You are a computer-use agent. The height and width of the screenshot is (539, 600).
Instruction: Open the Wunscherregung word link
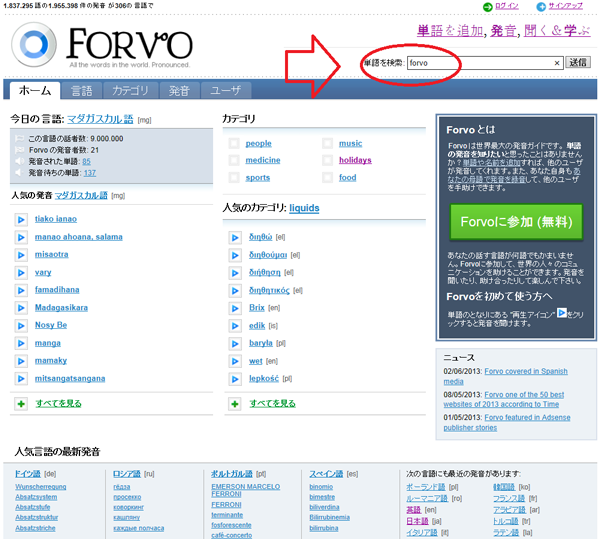click(x=41, y=487)
